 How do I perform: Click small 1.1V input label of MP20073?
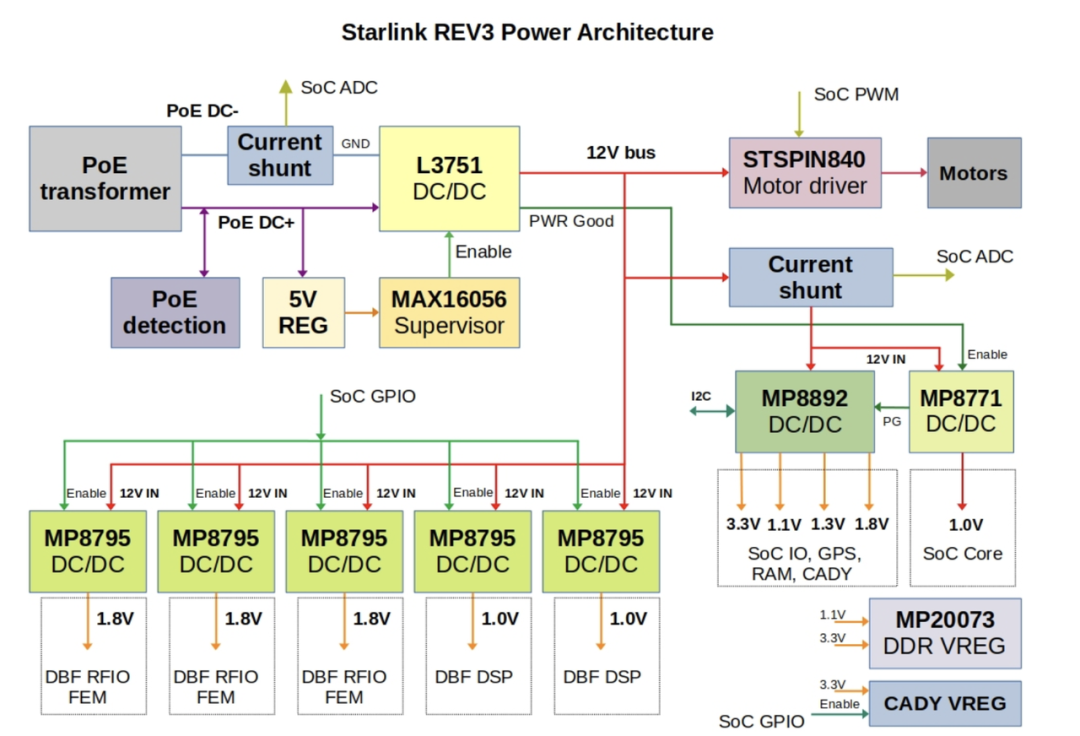pyautogui.click(x=832, y=615)
